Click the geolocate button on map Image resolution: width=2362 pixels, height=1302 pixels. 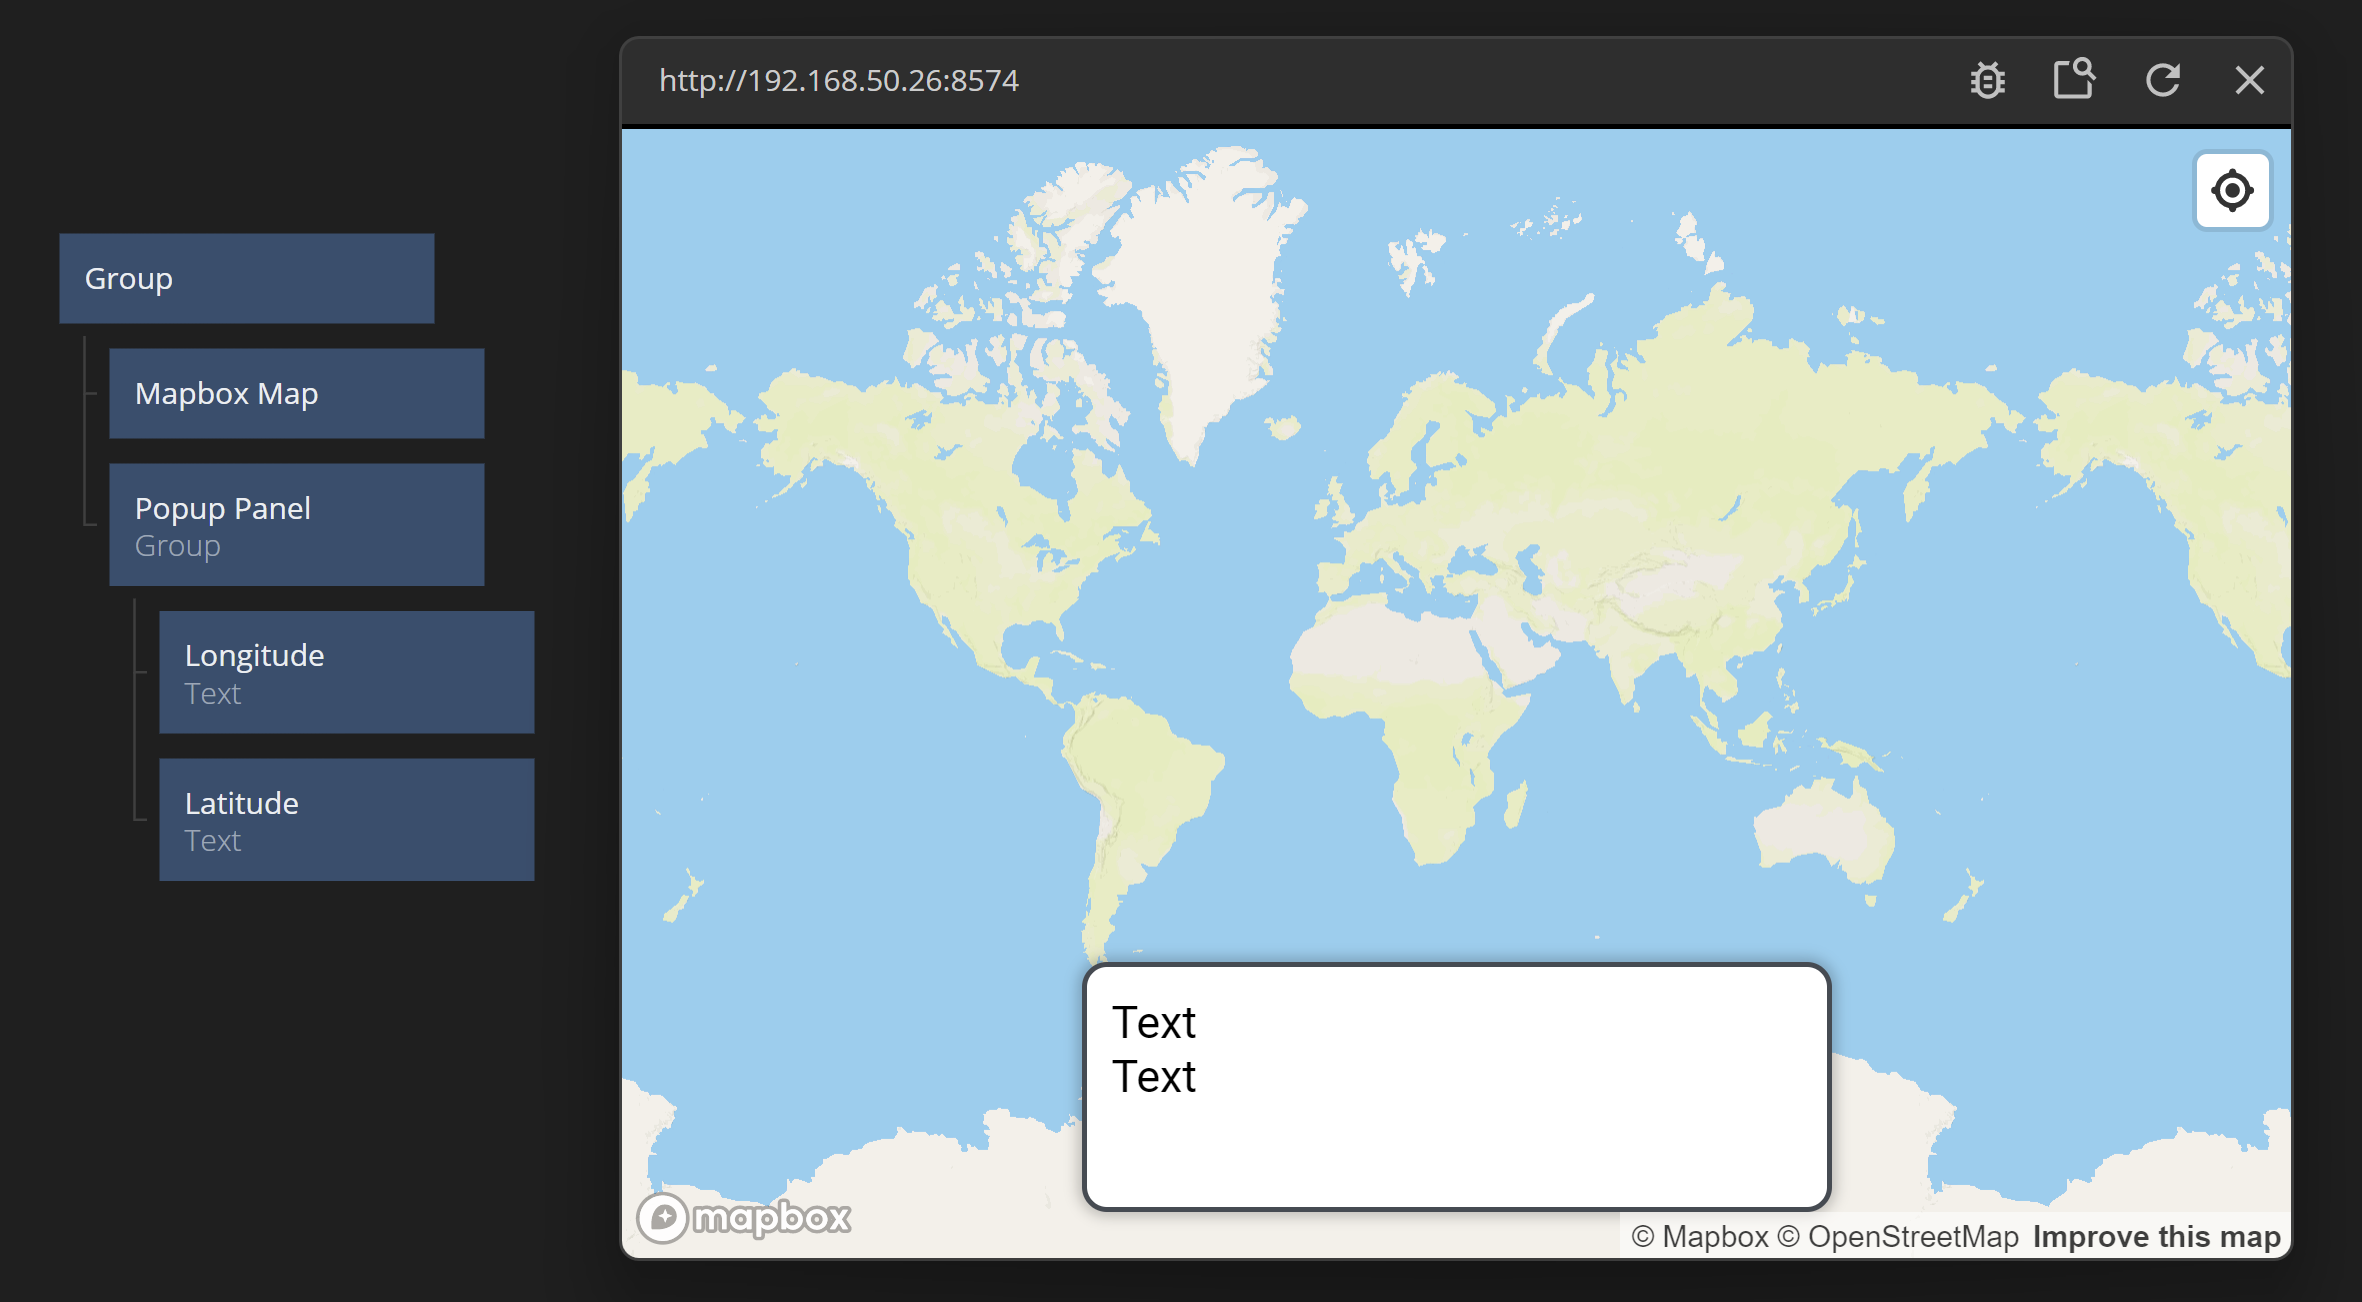[x=2232, y=190]
